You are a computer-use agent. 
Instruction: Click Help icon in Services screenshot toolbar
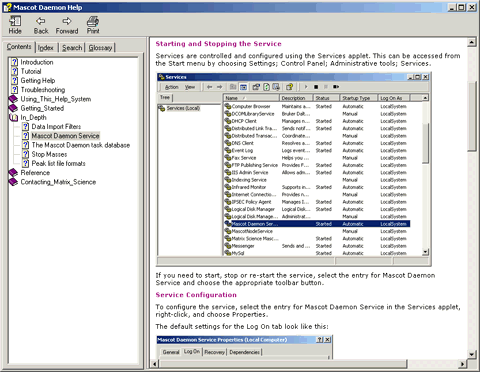pos(289,87)
